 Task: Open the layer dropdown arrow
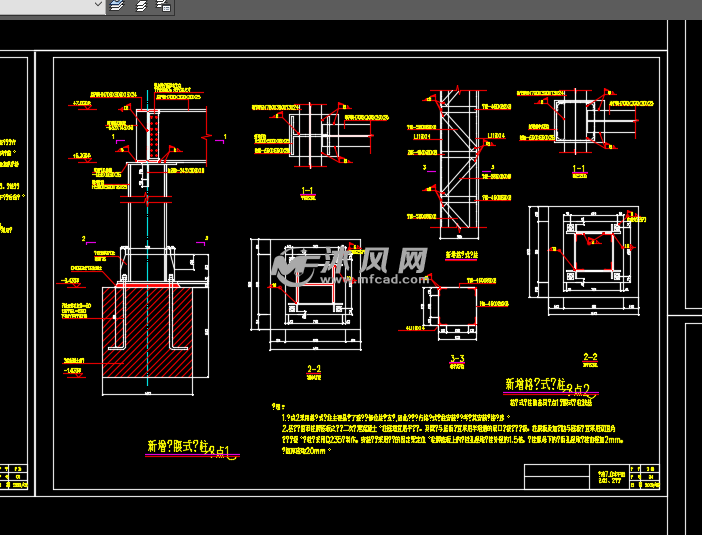coord(98,5)
